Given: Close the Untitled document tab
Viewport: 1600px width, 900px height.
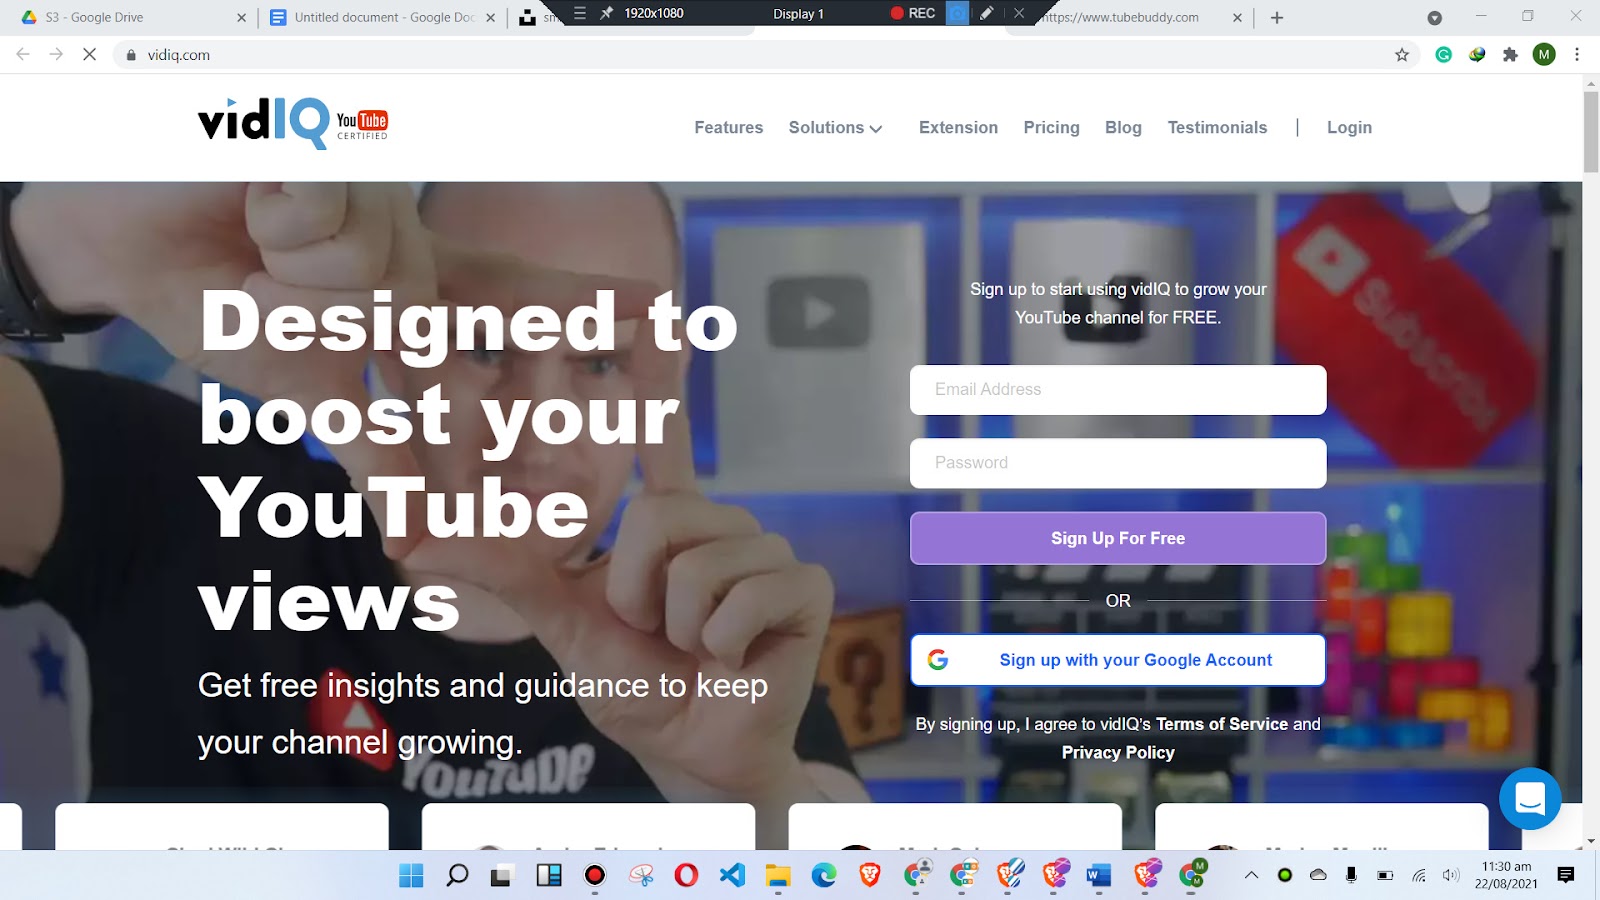Looking at the screenshot, I should pyautogui.click(x=490, y=17).
